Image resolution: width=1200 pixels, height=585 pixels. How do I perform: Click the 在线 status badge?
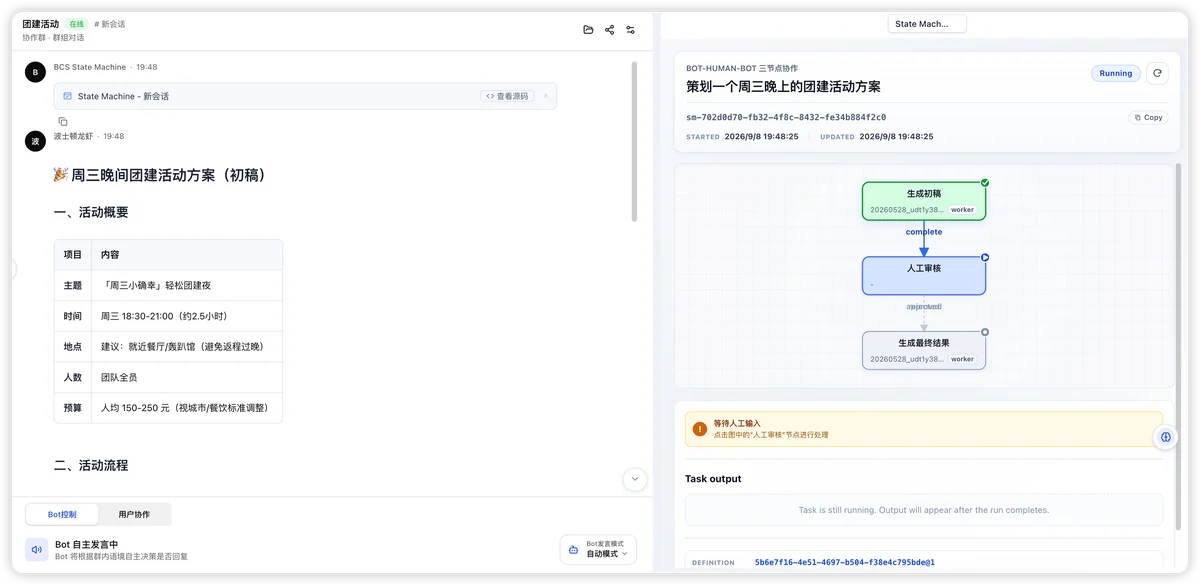(x=77, y=24)
